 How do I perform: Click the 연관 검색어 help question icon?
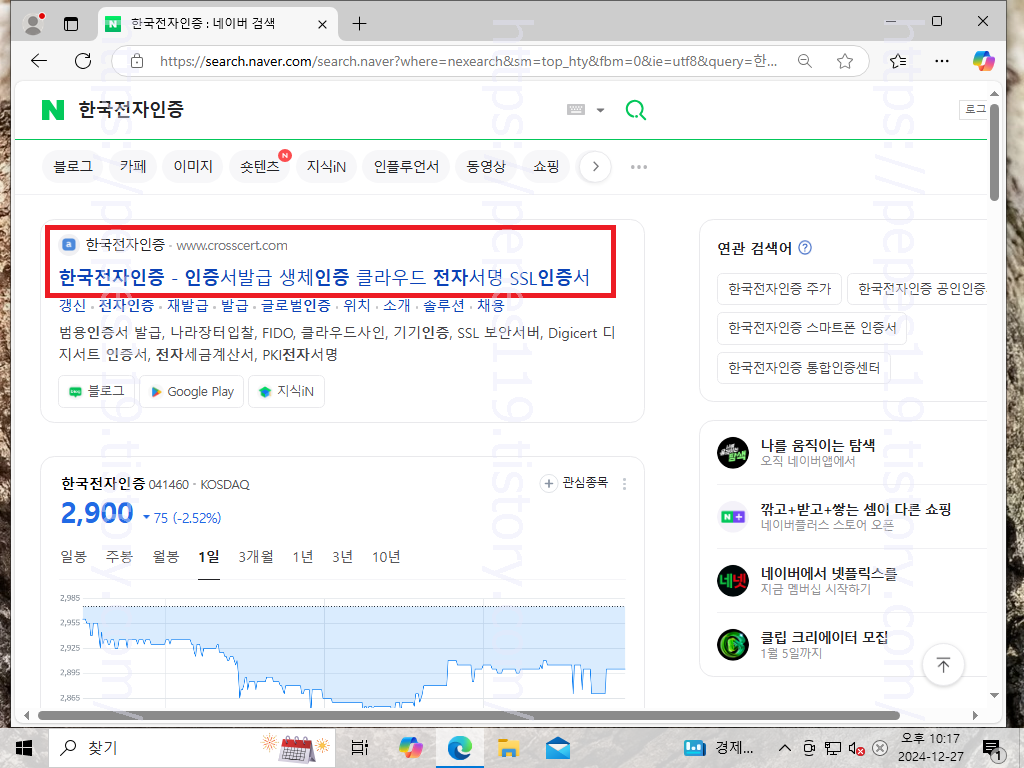805,248
